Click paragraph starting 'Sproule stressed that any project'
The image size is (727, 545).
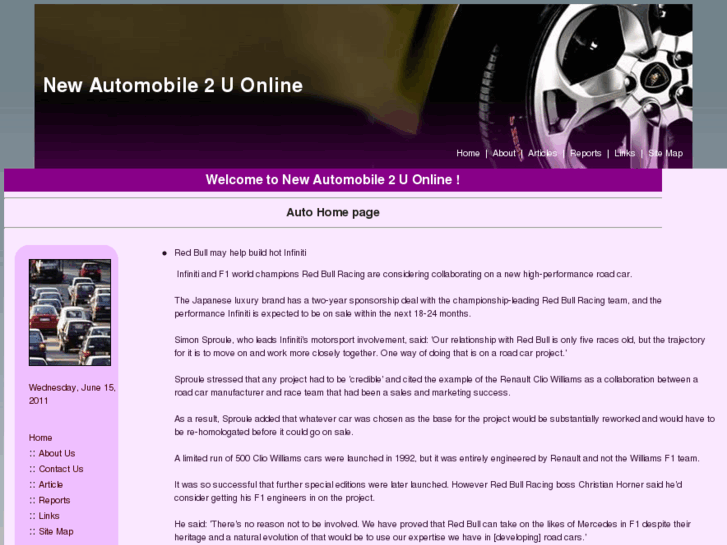436,386
